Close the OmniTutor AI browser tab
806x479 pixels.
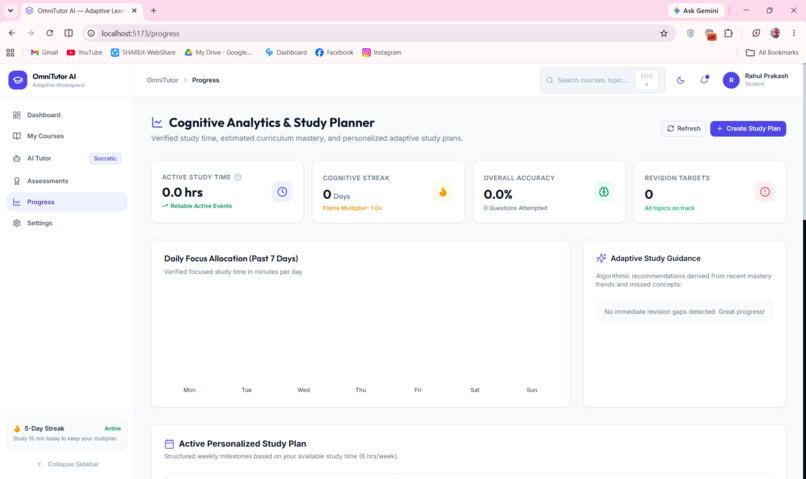point(134,11)
